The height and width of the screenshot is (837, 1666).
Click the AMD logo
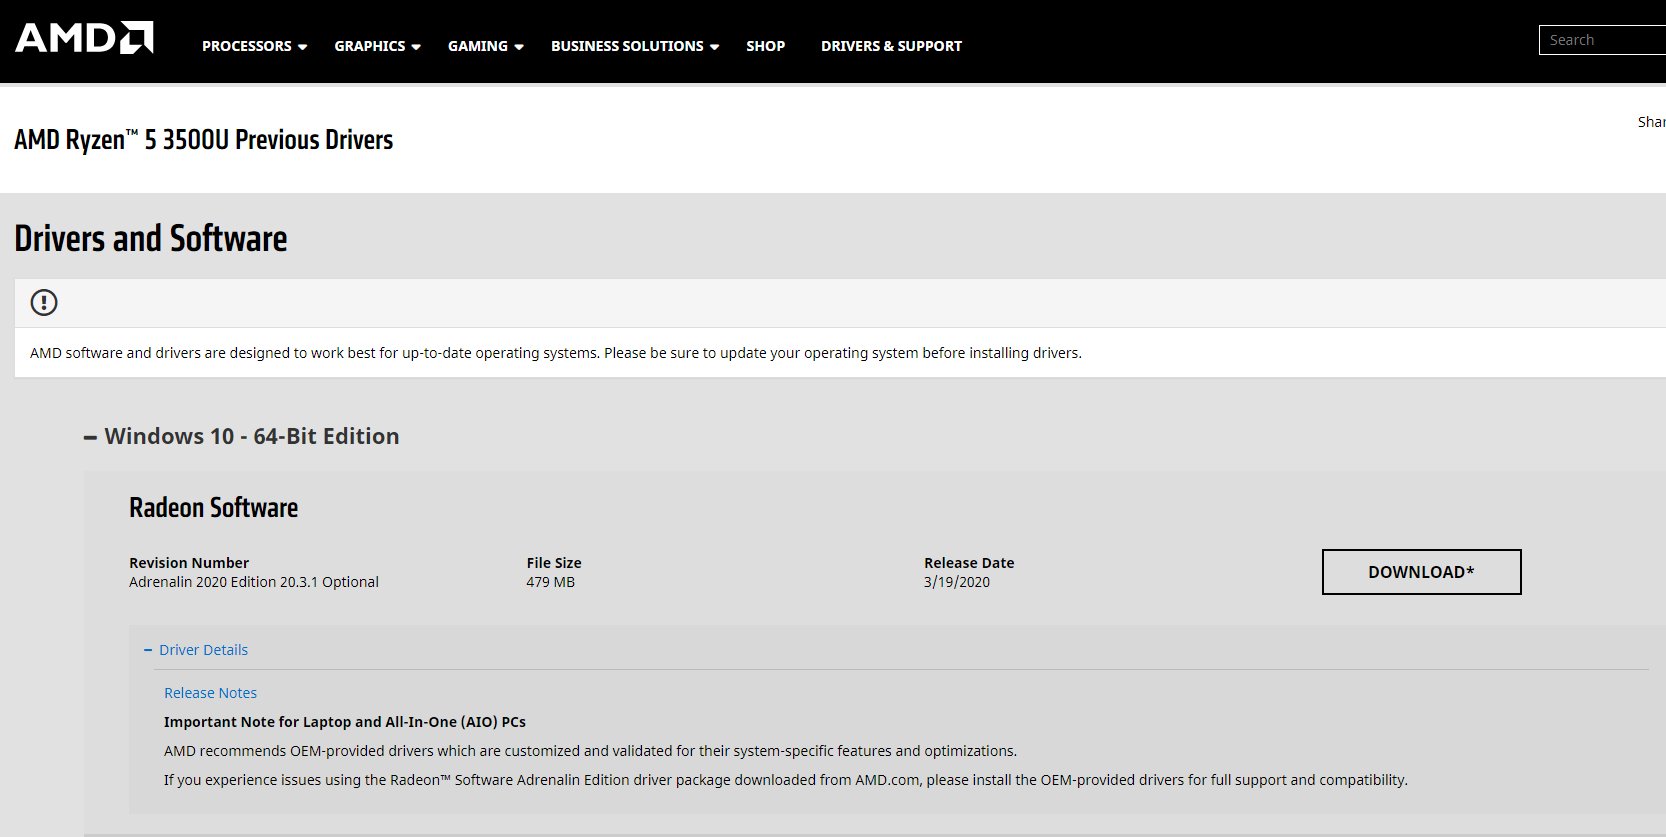[x=84, y=38]
